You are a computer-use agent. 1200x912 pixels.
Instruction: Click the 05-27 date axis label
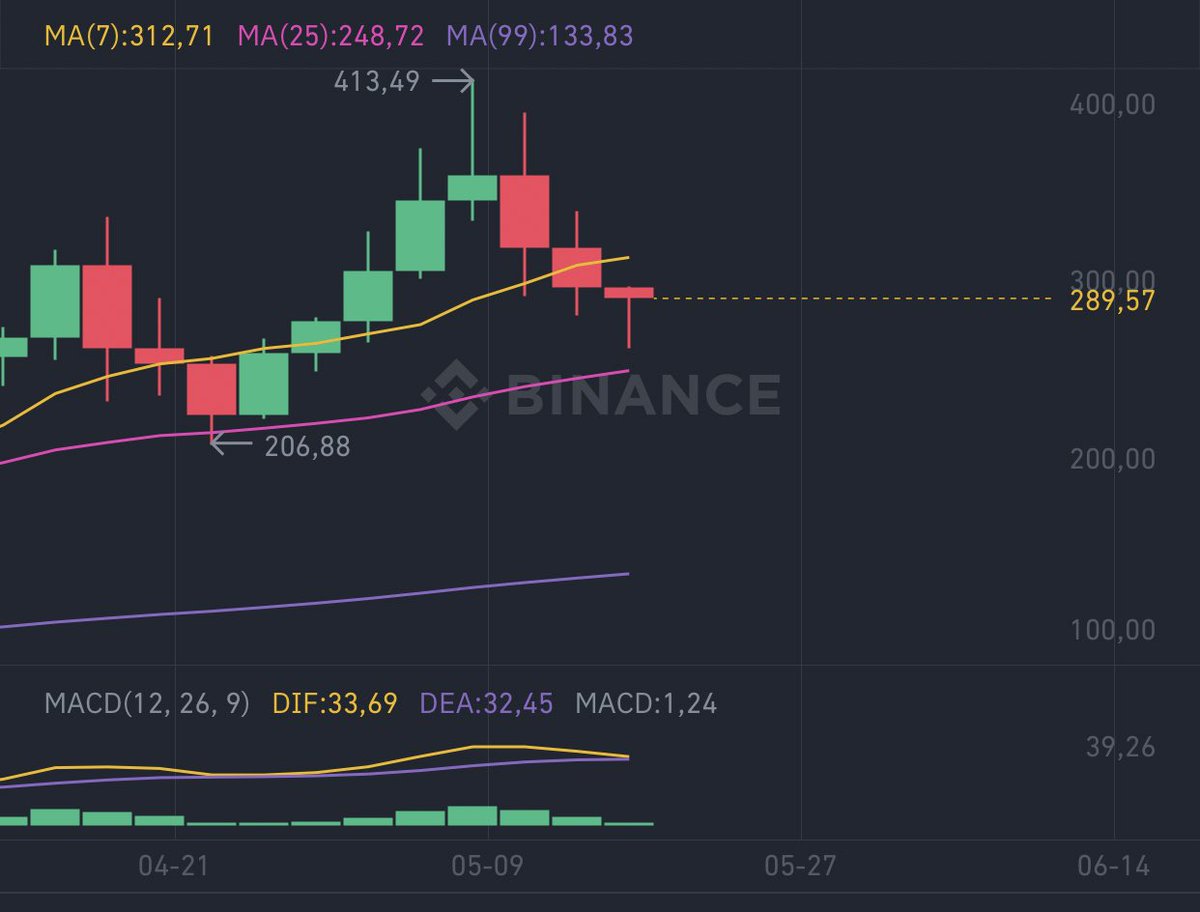click(x=801, y=866)
